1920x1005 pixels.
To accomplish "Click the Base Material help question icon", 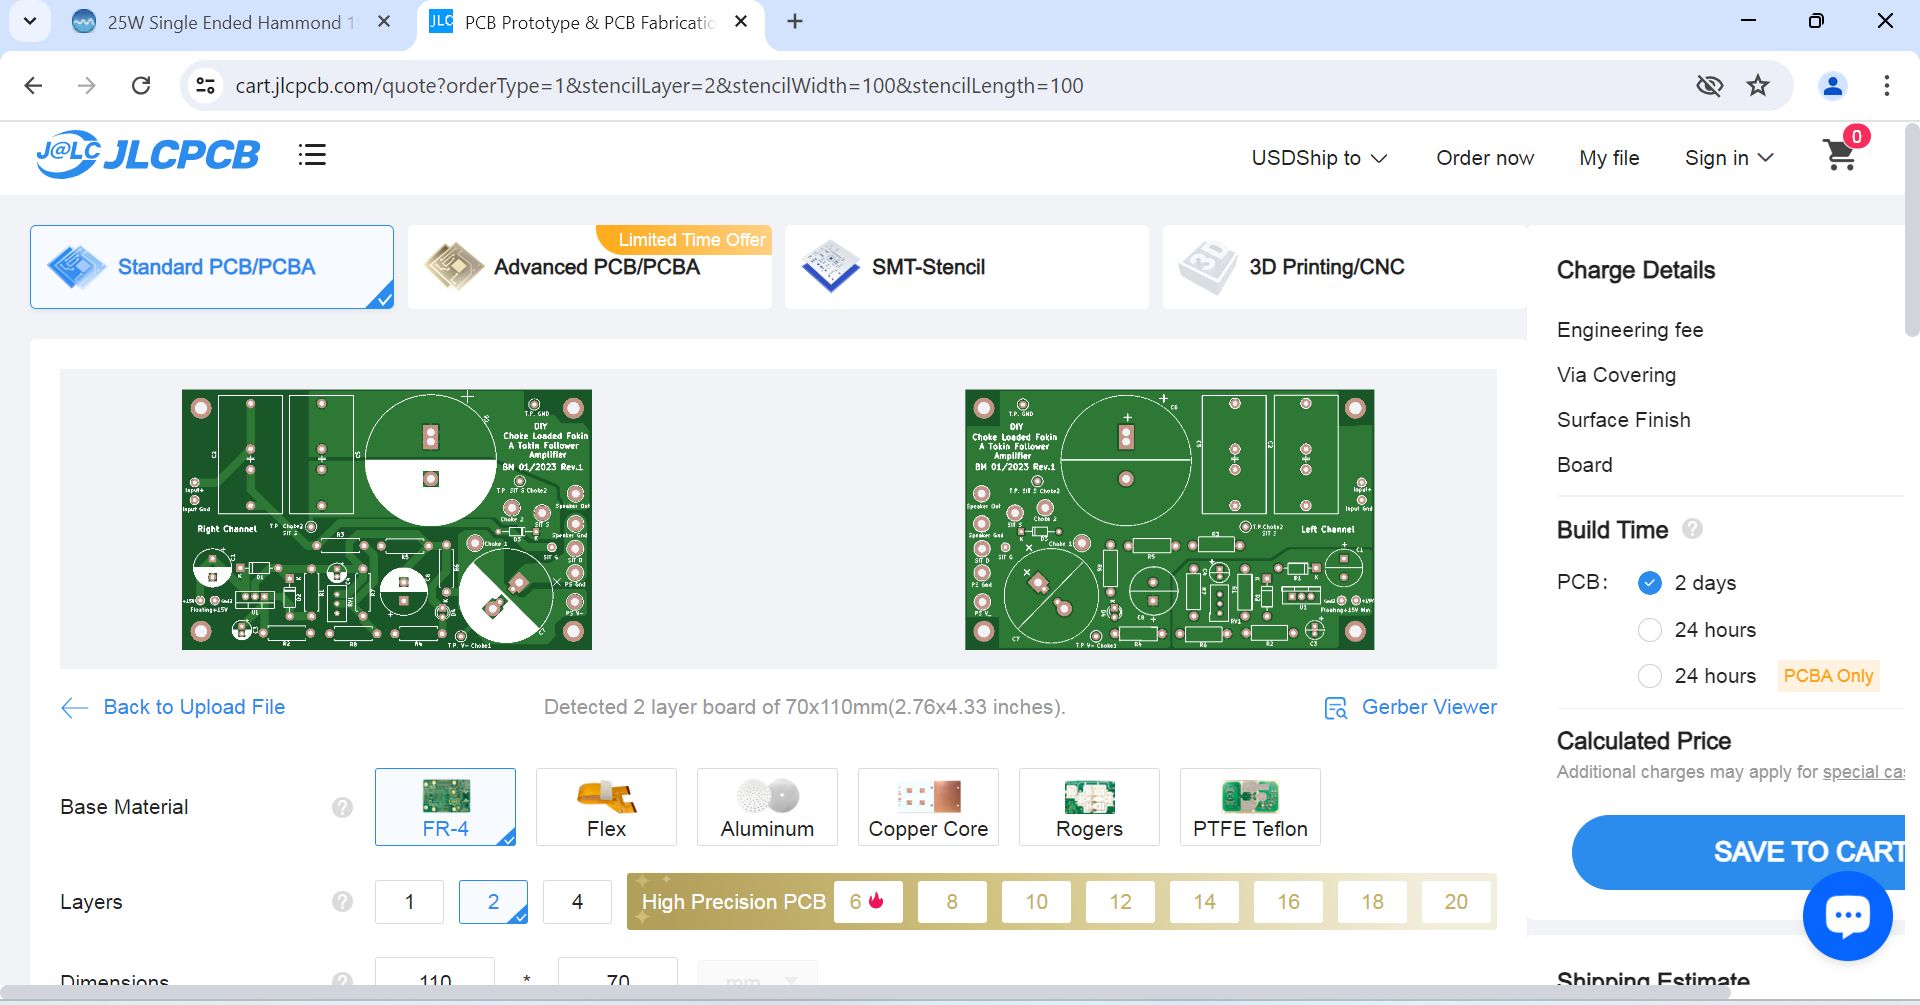I will [342, 807].
